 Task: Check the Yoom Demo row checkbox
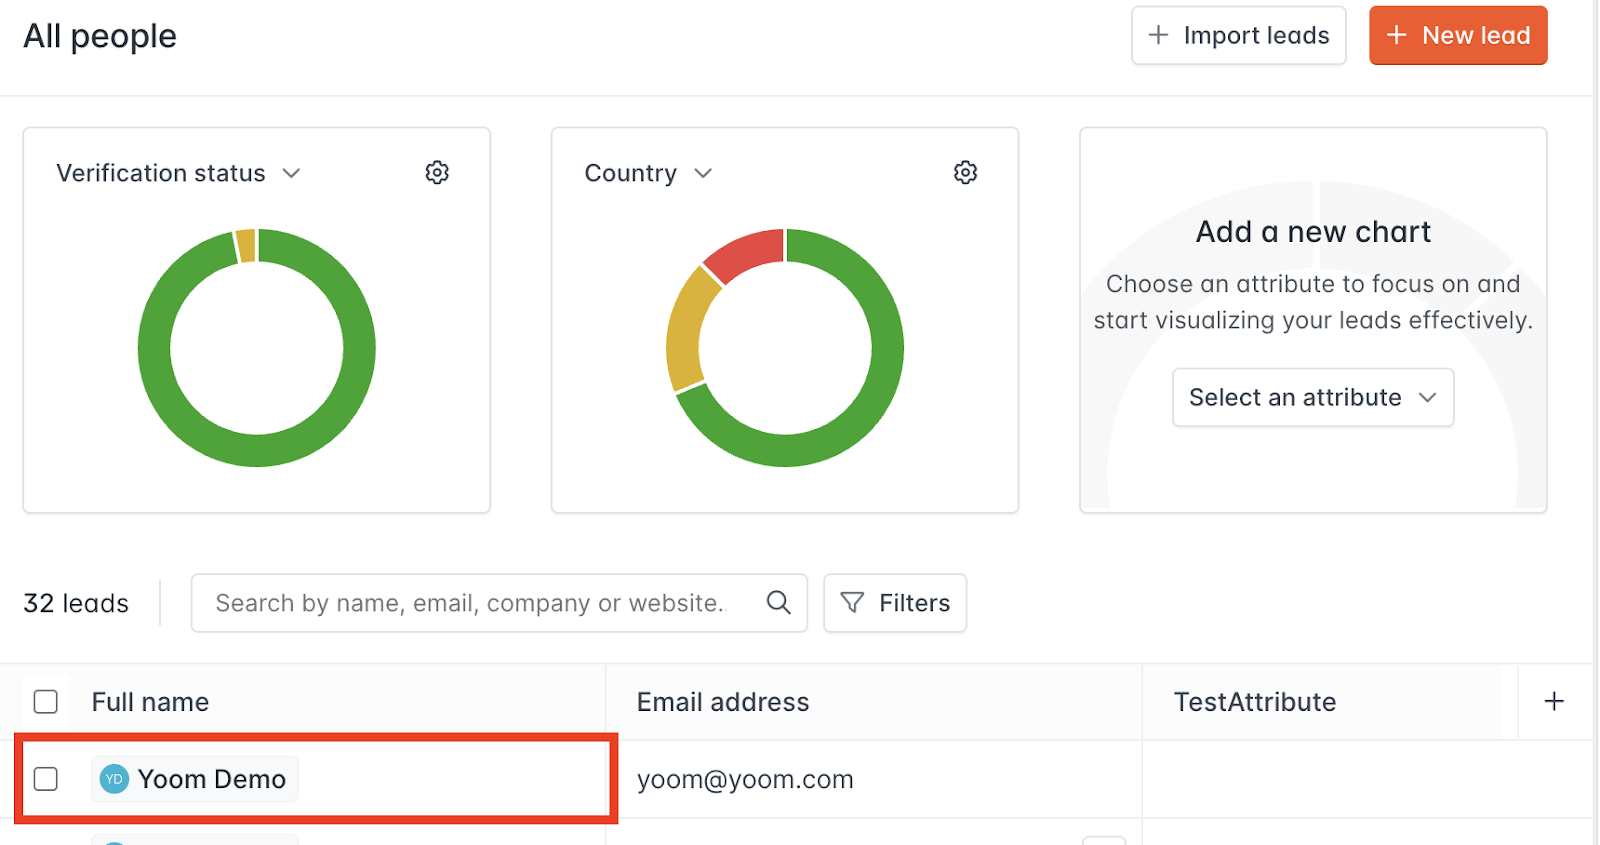pos(46,779)
